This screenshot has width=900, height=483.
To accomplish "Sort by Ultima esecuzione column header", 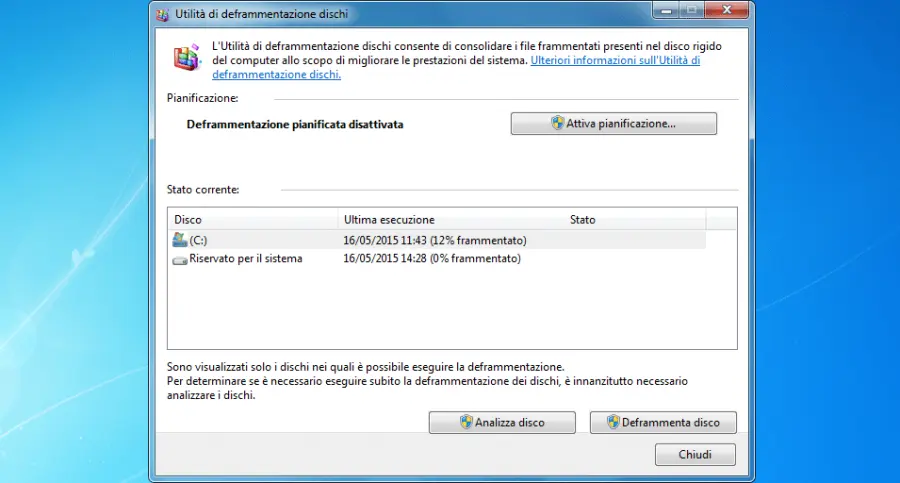I will point(451,219).
